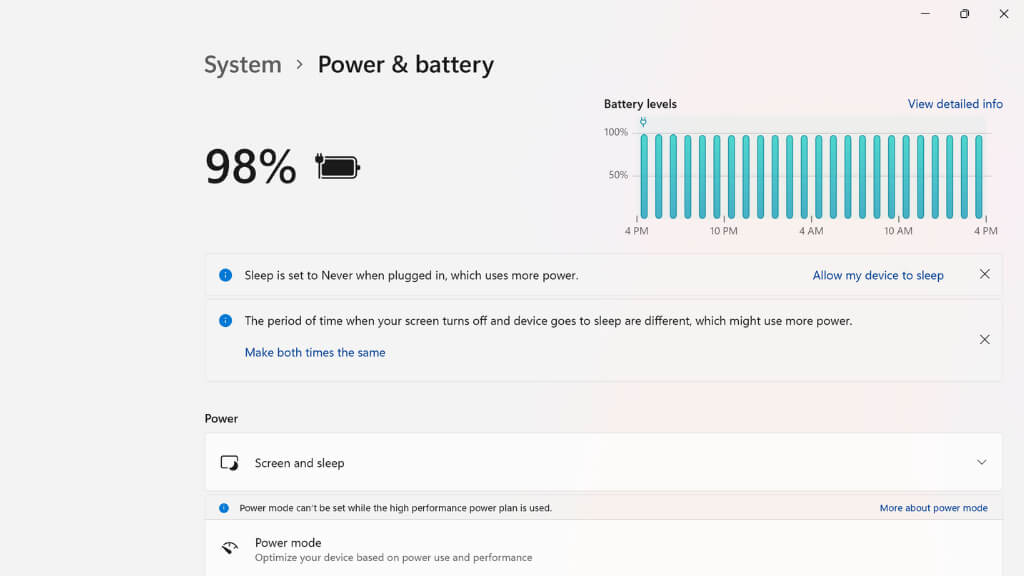Image resolution: width=1024 pixels, height=576 pixels.
Task: Click Make both times the same
Action: (315, 352)
